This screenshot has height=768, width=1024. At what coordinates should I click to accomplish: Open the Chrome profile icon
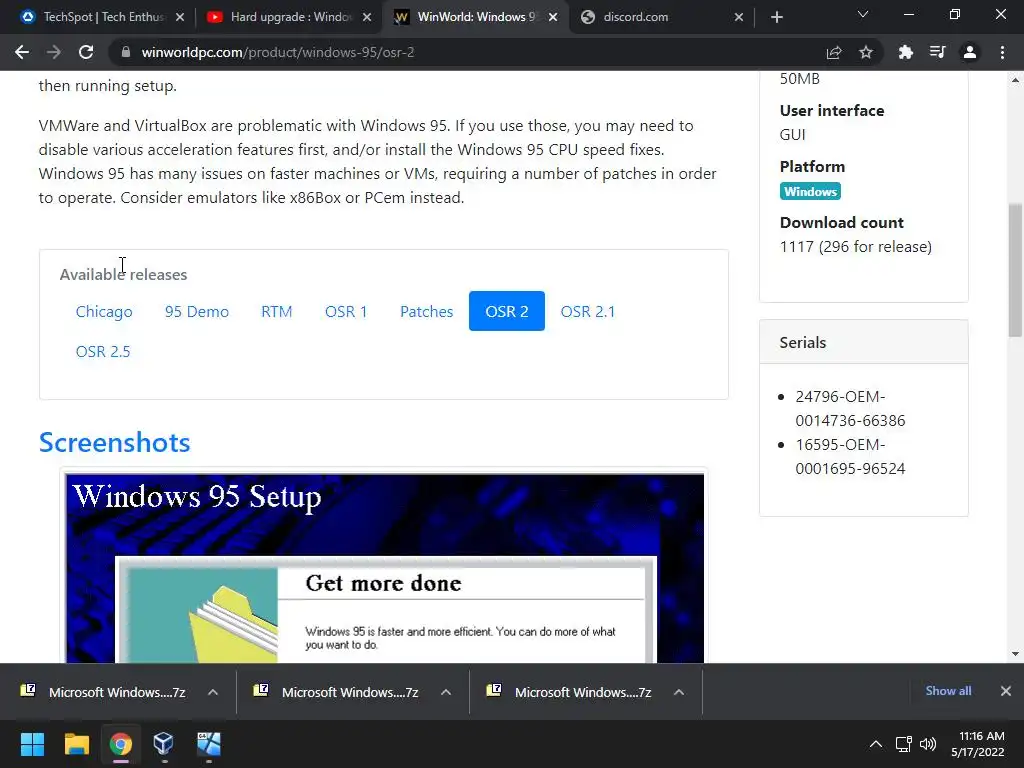[x=970, y=52]
